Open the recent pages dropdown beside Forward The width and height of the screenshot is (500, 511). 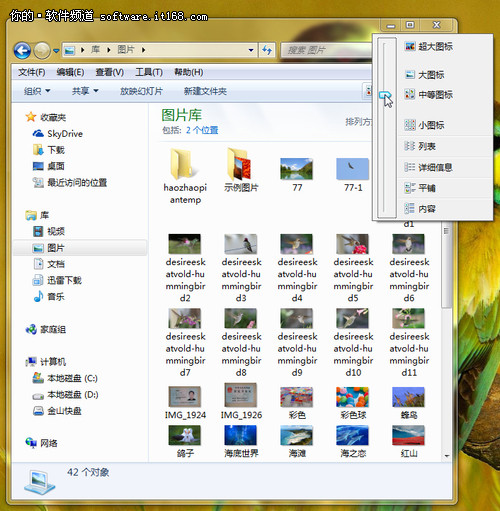(56, 51)
